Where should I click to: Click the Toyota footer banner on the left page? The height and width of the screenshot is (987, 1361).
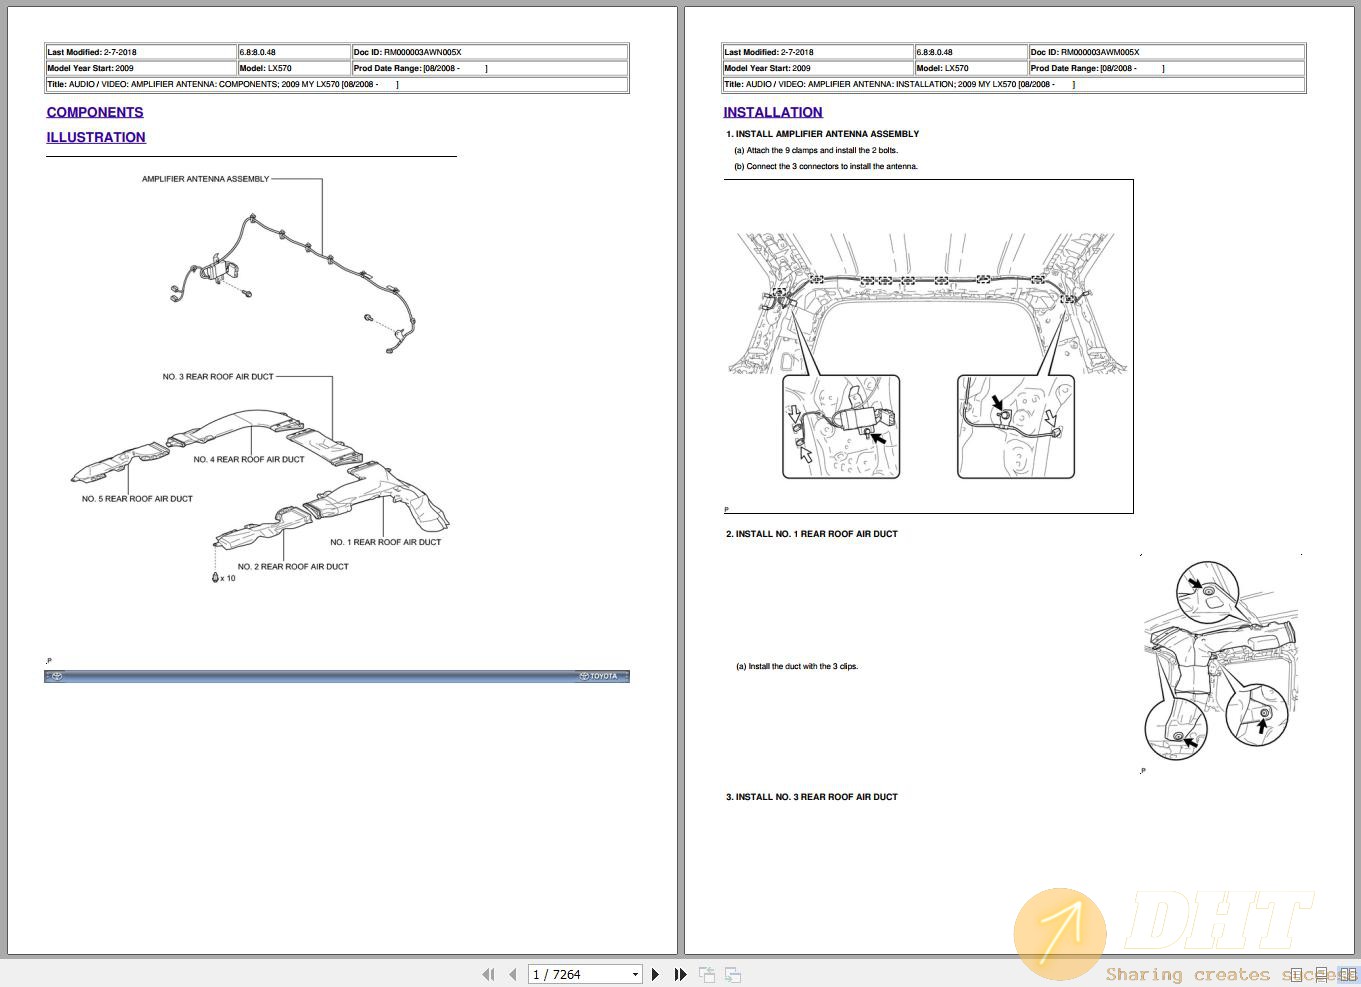click(337, 676)
